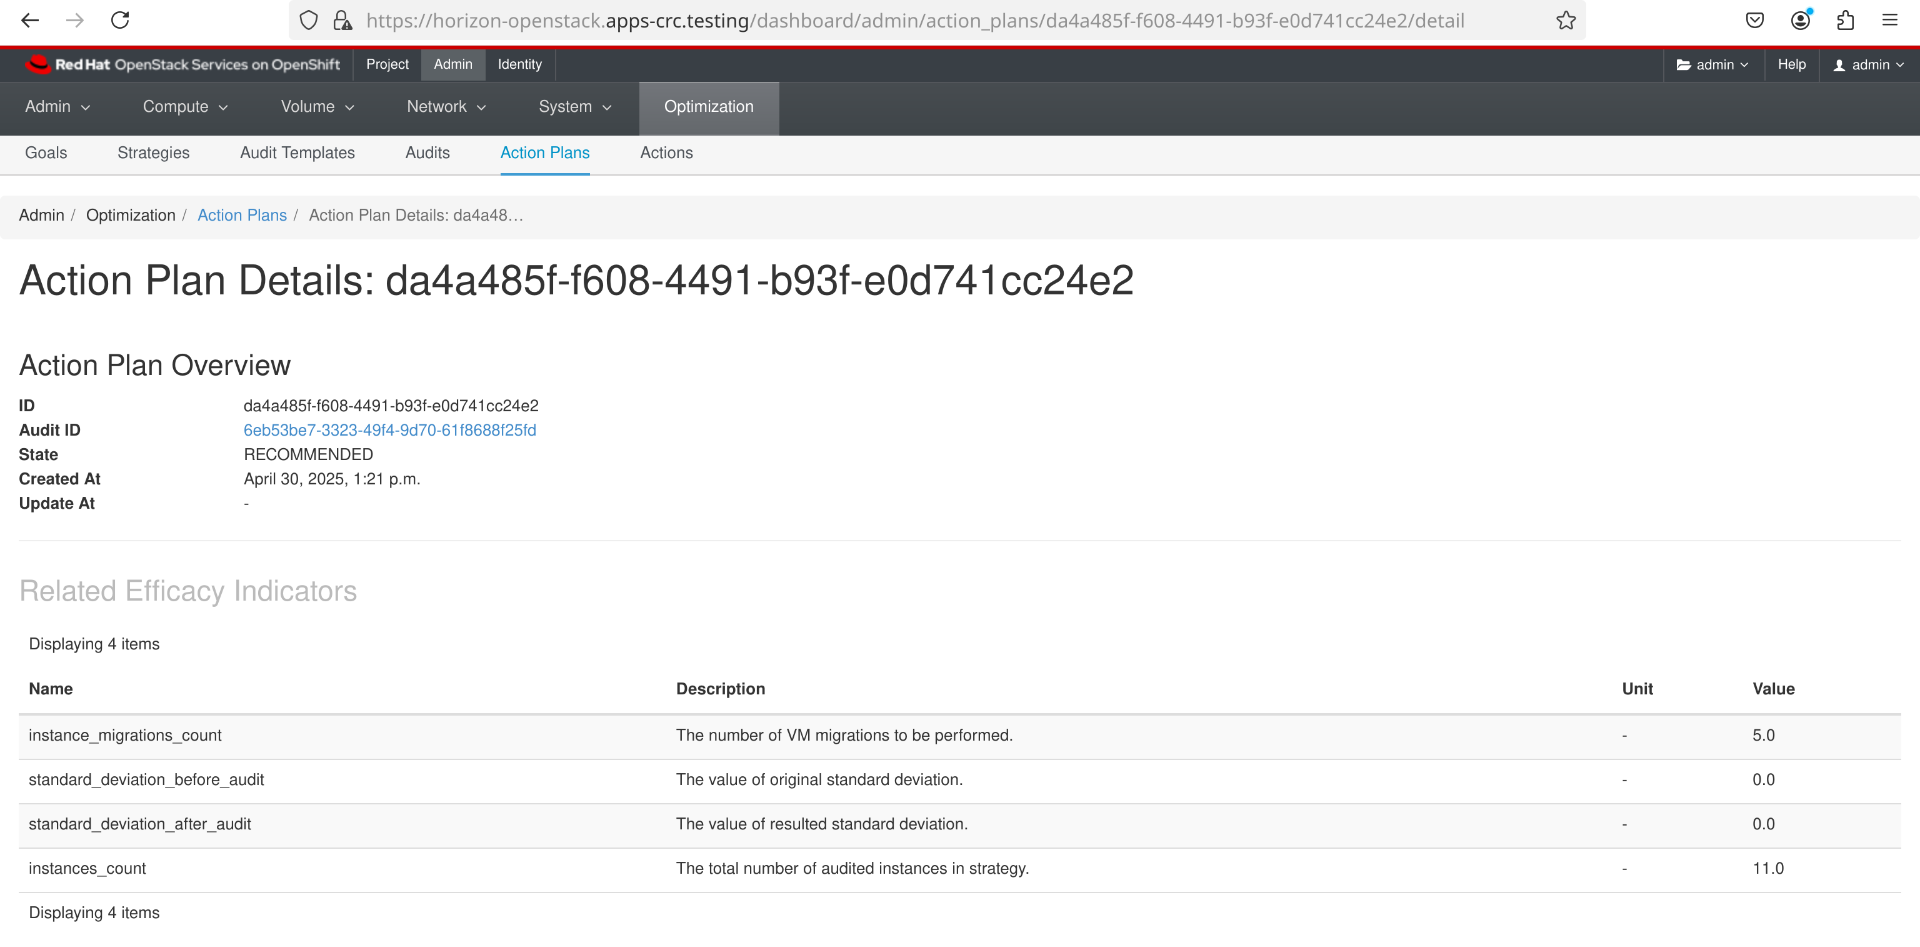Open the browser extensions puzzle icon

(x=1846, y=20)
